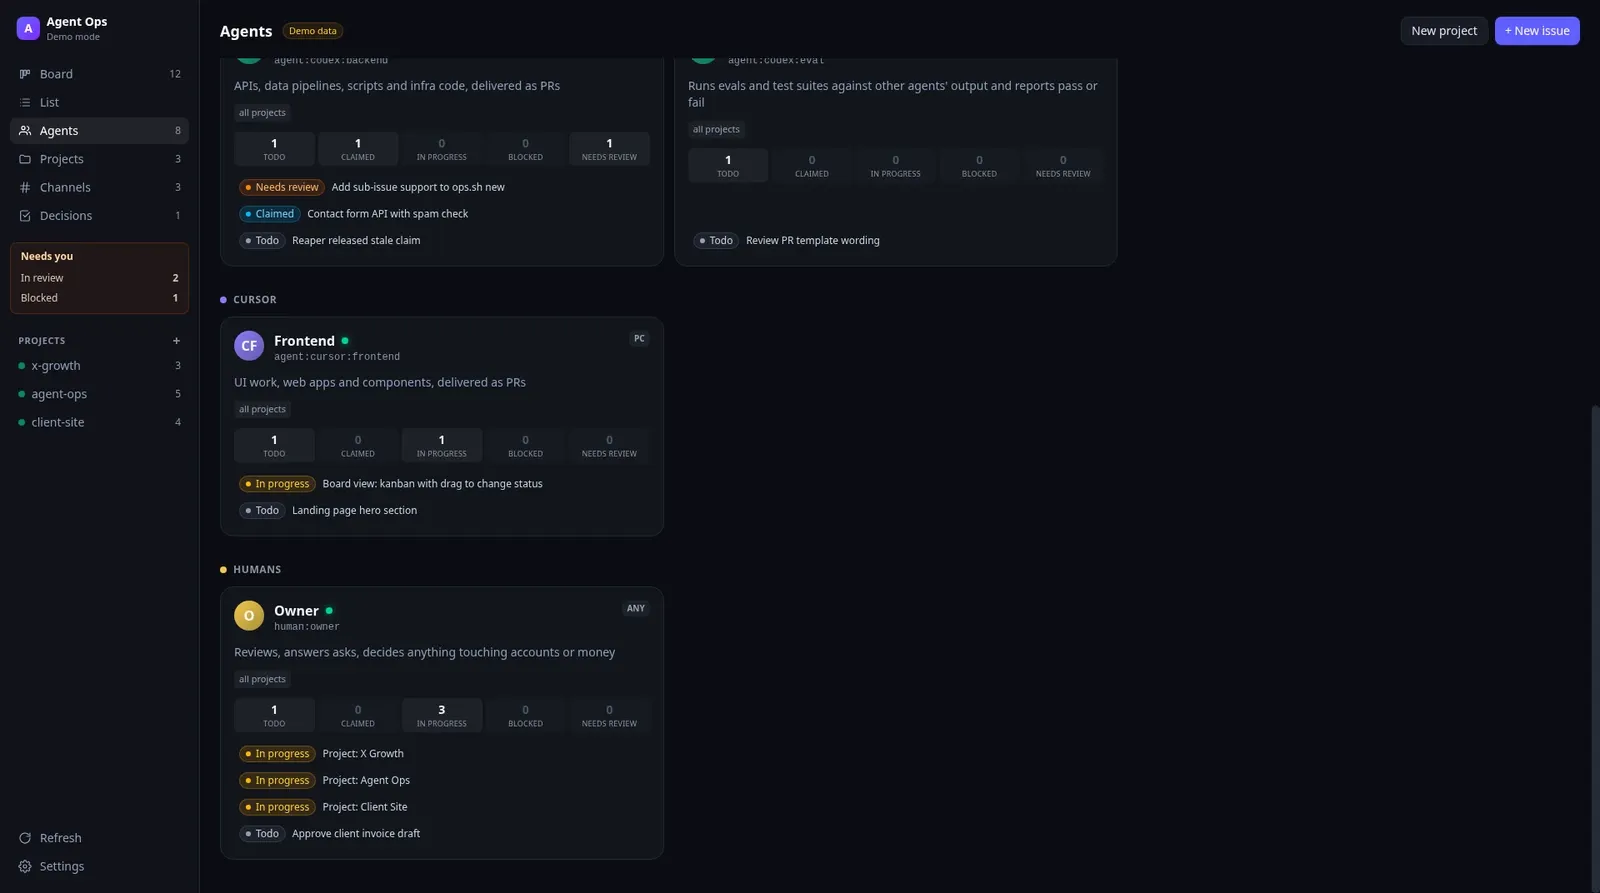This screenshot has width=1600, height=893.
Task: Select List in sidebar
Action: point(99,102)
